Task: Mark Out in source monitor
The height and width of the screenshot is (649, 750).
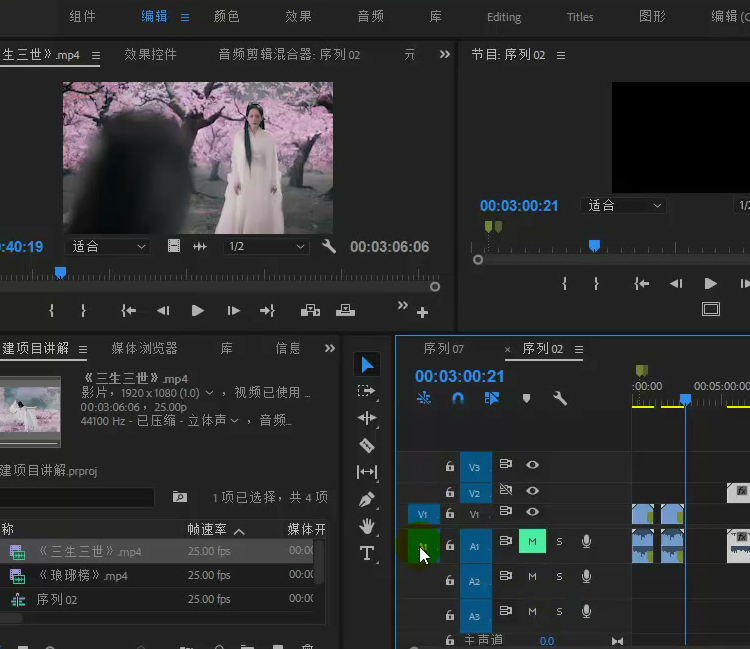Action: point(83,311)
